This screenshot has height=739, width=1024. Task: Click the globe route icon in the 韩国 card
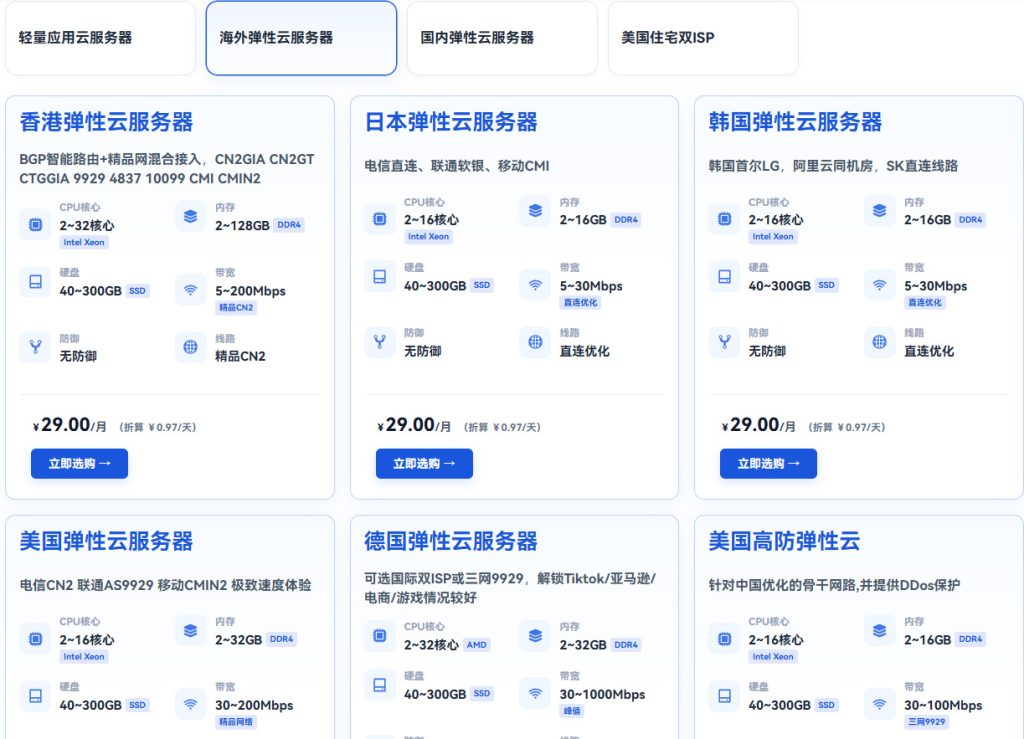click(x=880, y=341)
